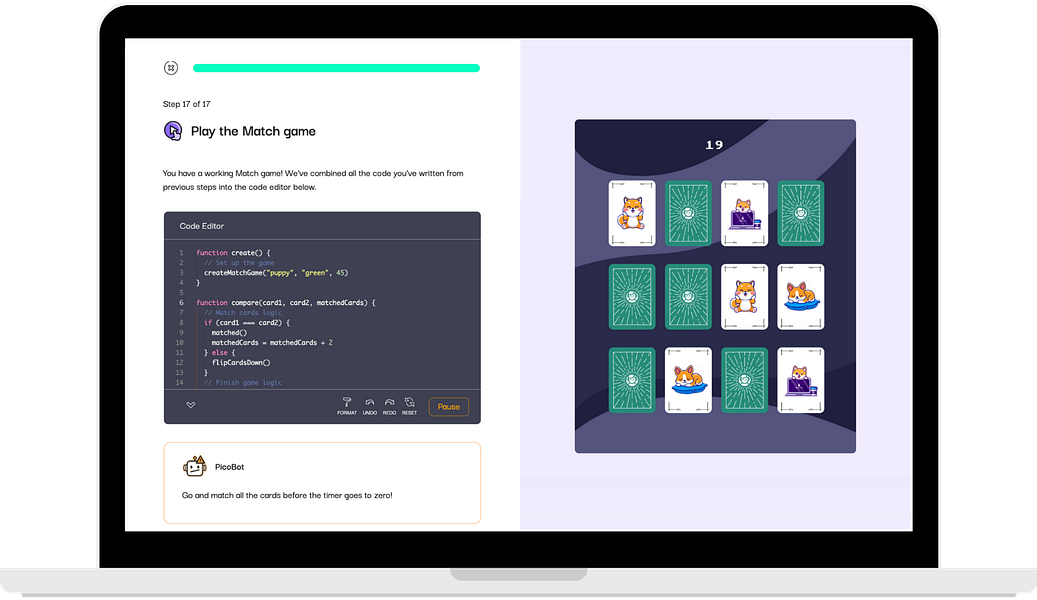Undo the last code change
This screenshot has width=1037, height=600.
tap(370, 405)
